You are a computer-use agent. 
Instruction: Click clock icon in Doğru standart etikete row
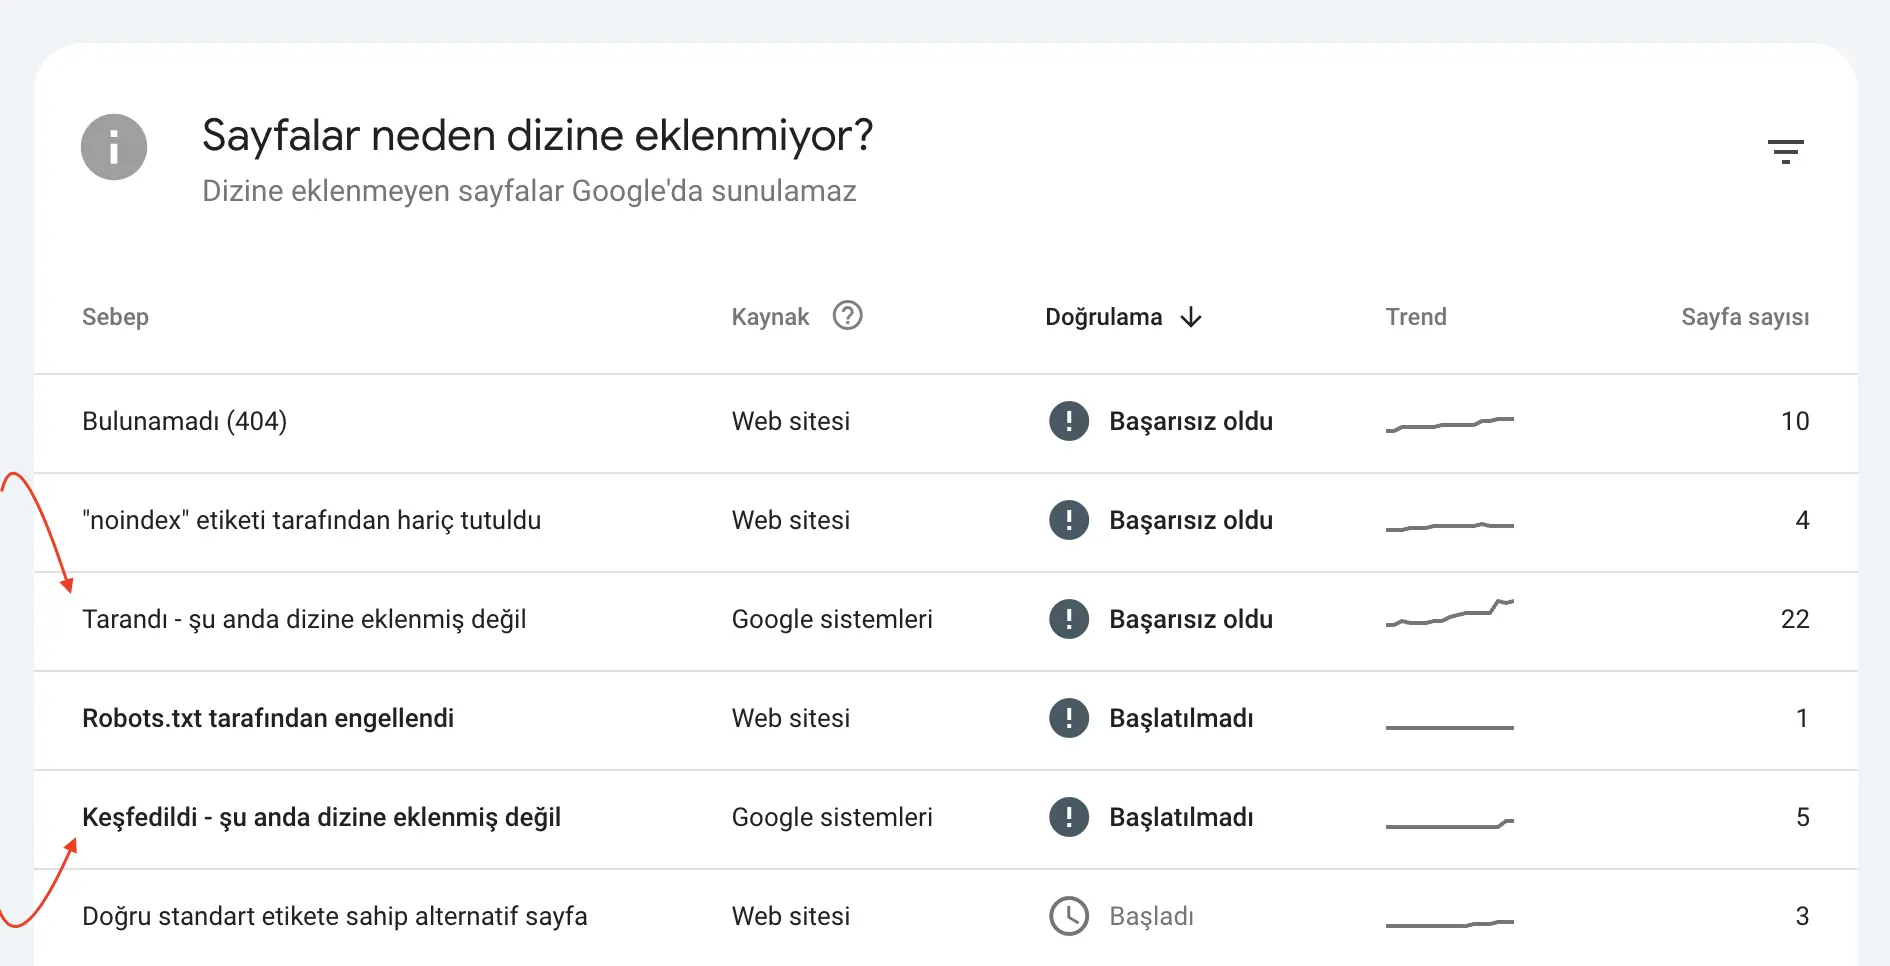[1069, 916]
